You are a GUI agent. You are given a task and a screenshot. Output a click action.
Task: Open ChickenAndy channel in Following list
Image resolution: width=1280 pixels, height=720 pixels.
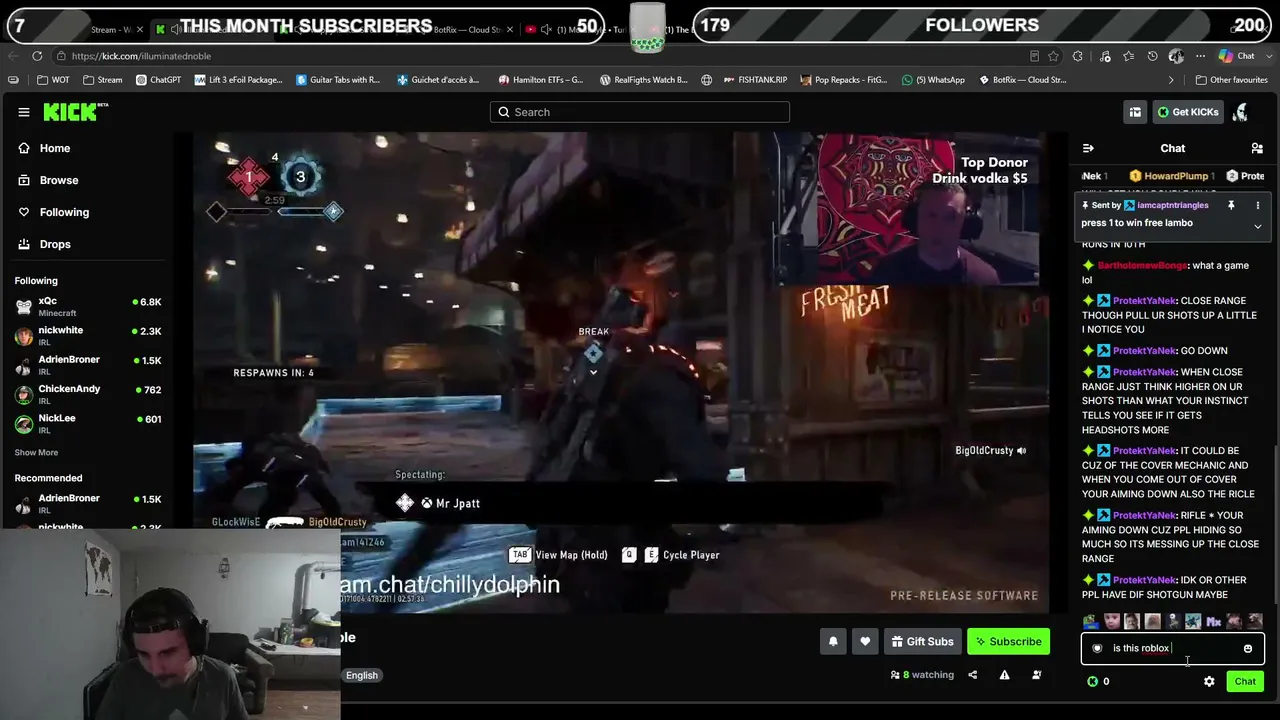88,395
